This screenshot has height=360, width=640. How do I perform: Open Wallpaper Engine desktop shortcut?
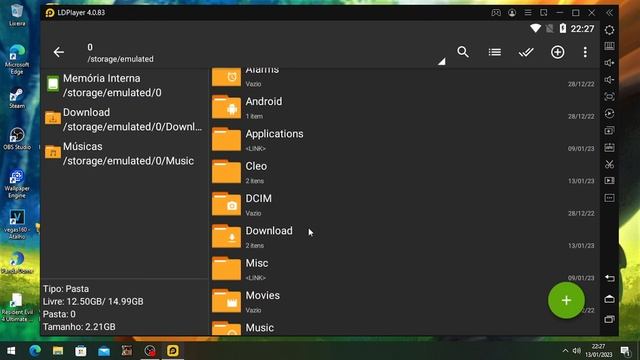(17, 184)
